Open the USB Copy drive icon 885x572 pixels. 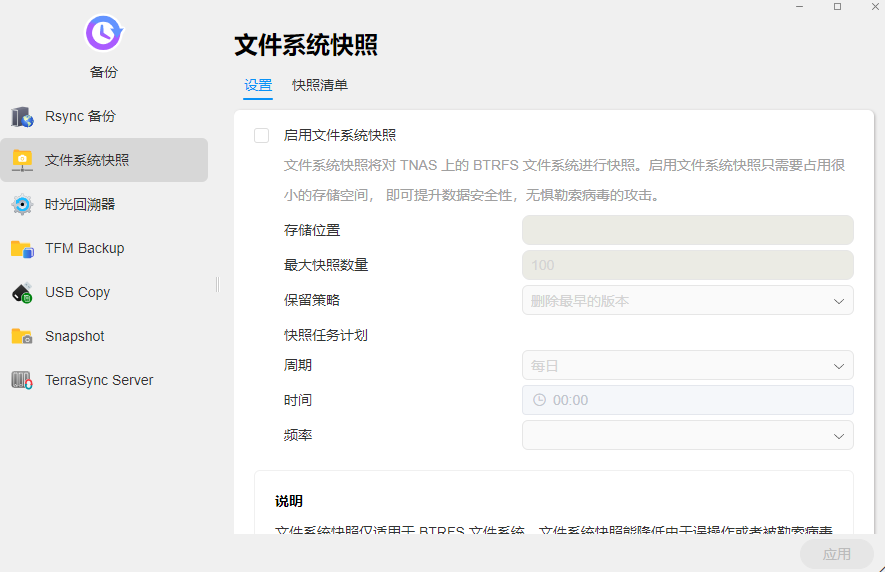[x=23, y=292]
